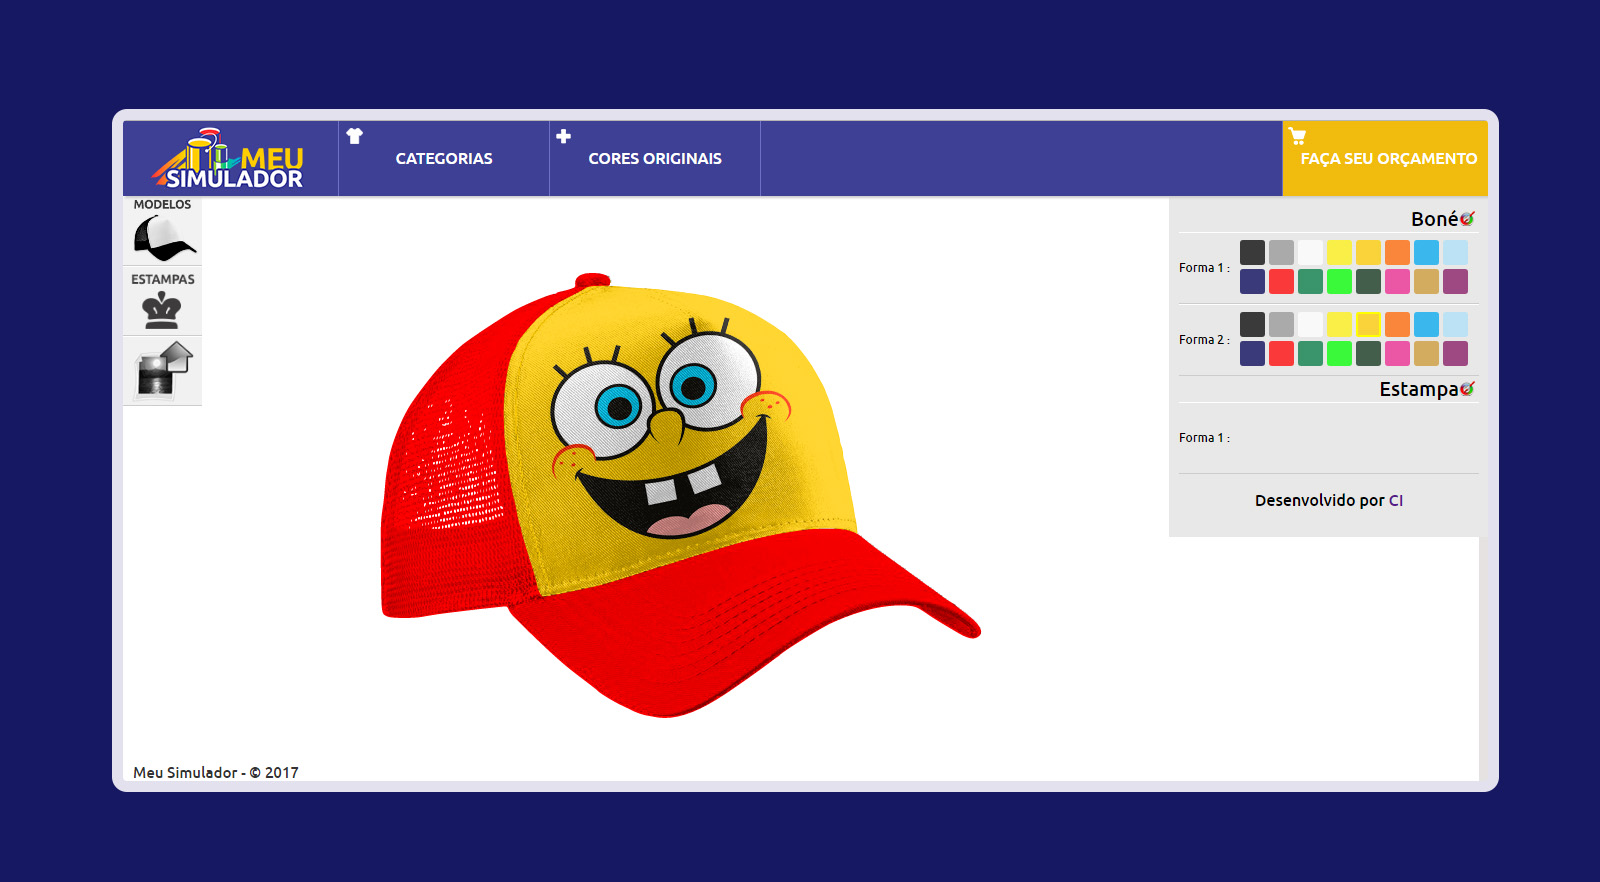The width and height of the screenshot is (1600, 882).
Task: Click the Boné section heading
Action: [1434, 218]
